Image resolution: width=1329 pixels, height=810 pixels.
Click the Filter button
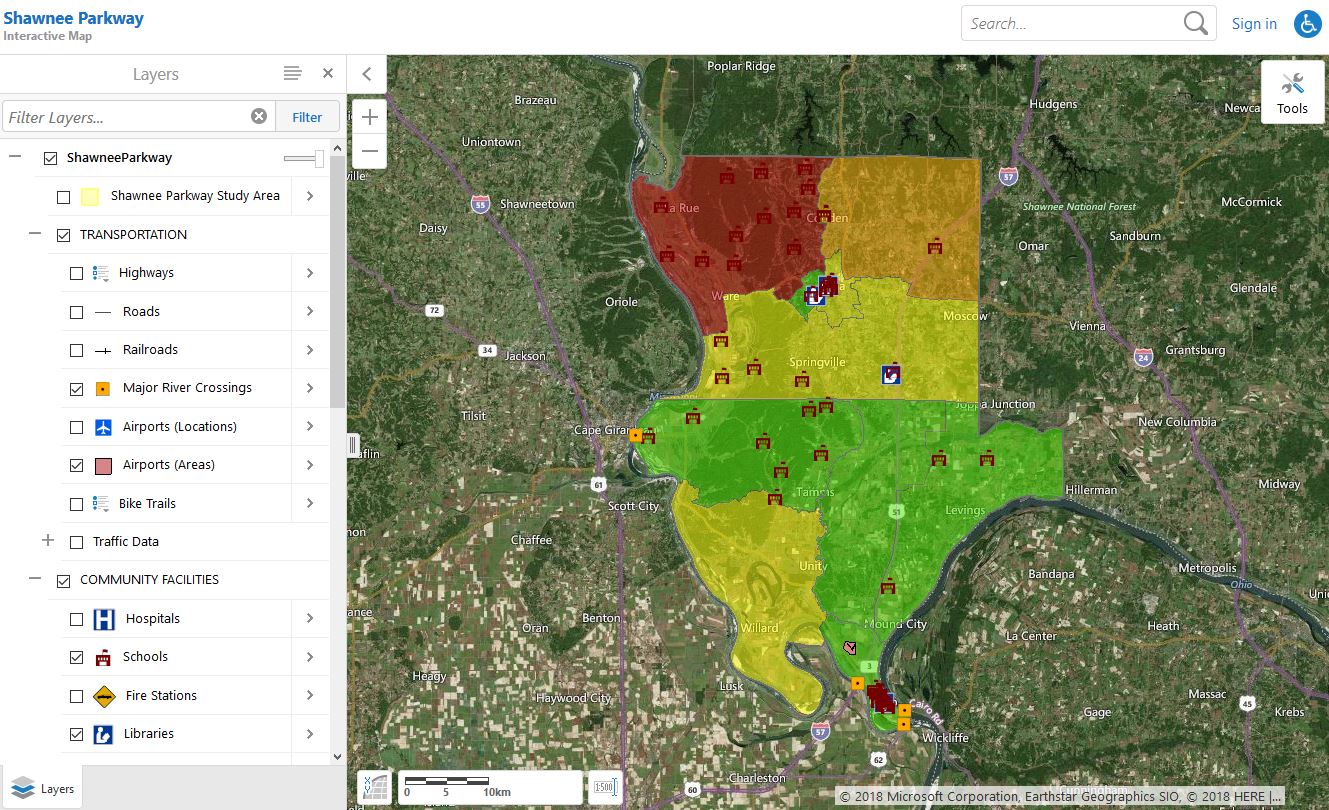point(307,117)
